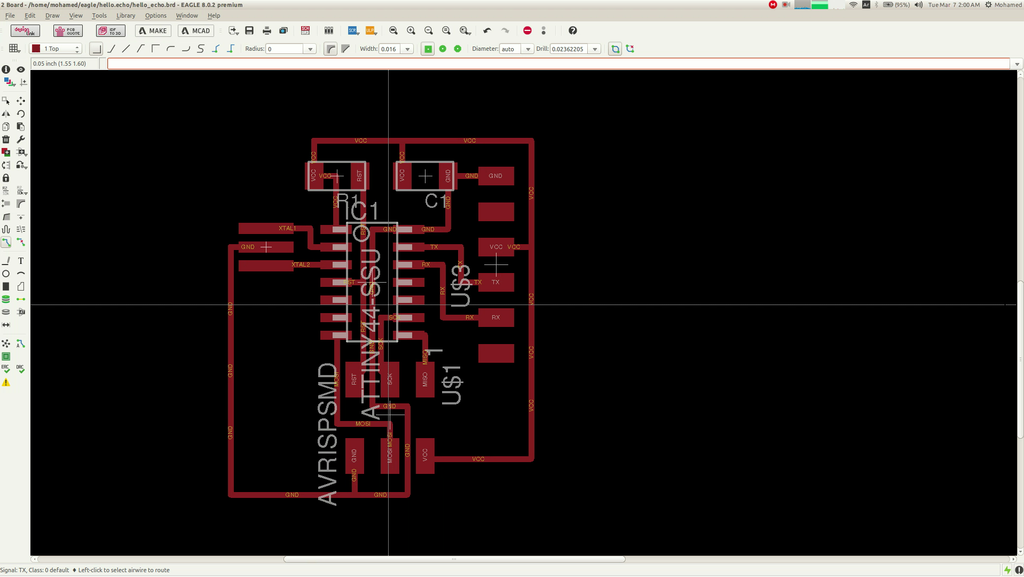Viewport: 1024px width, 577px height.
Task: Click the CAM processor icon
Action: [x=283, y=31]
